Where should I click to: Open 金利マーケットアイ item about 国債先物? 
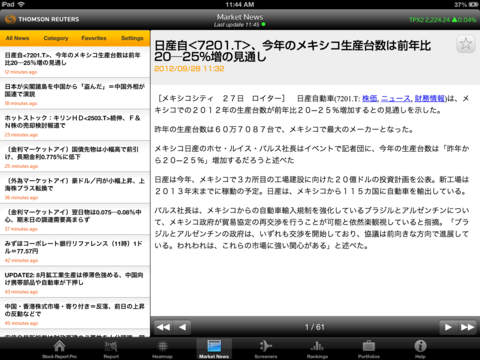pyautogui.click(x=75, y=156)
